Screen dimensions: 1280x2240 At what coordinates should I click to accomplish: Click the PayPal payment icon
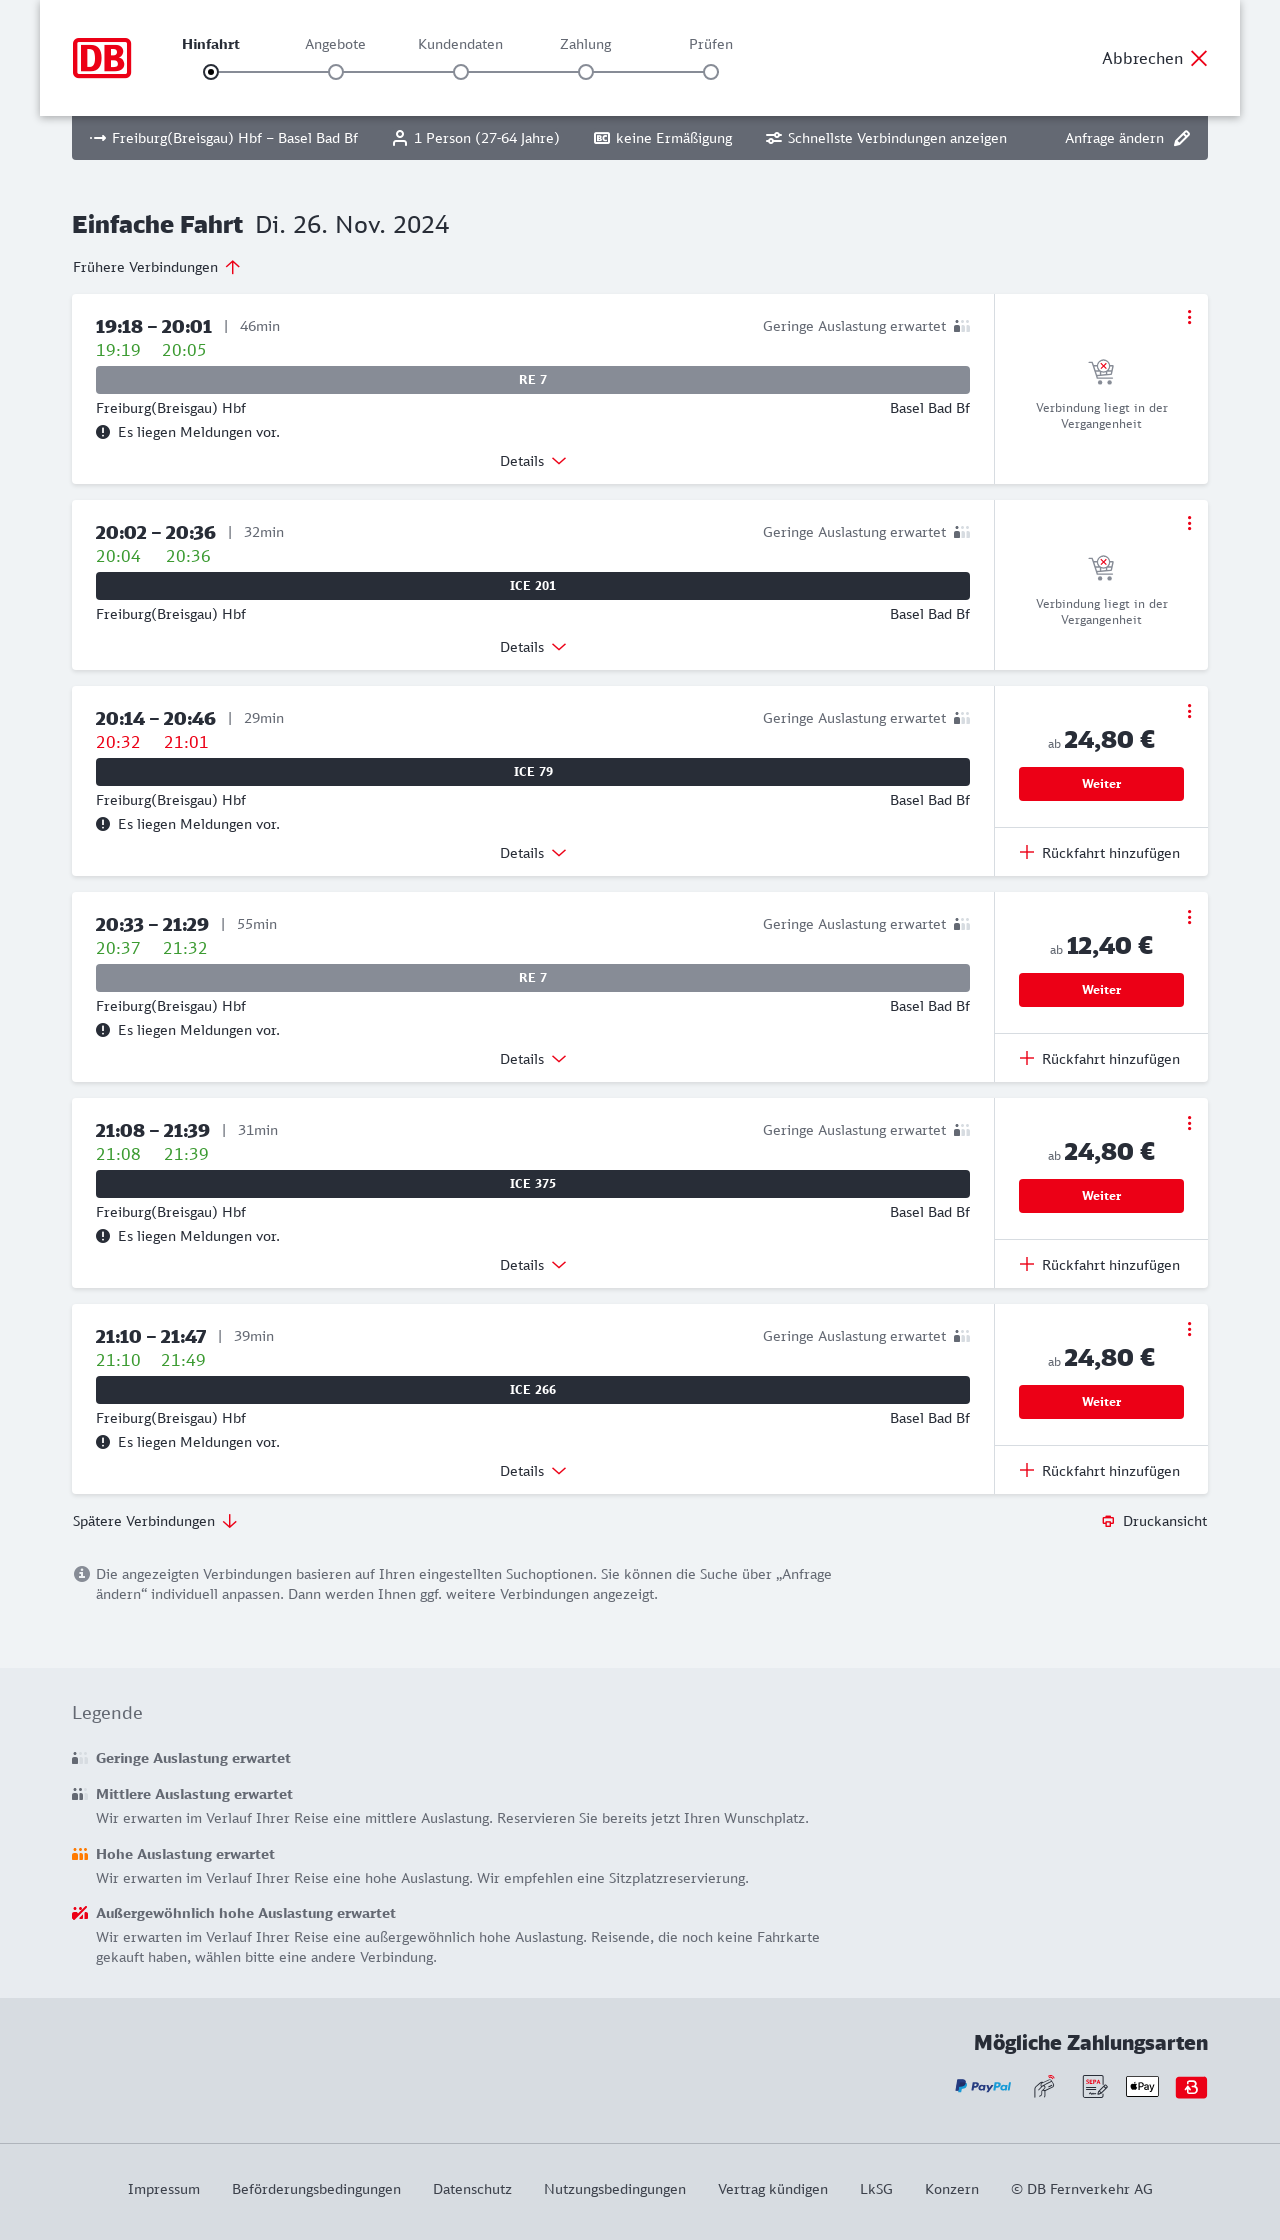(x=983, y=2086)
